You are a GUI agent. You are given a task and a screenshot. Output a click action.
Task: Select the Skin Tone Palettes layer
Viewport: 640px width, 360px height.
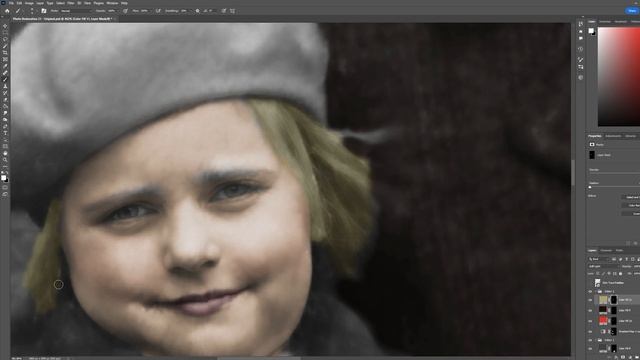click(x=614, y=283)
